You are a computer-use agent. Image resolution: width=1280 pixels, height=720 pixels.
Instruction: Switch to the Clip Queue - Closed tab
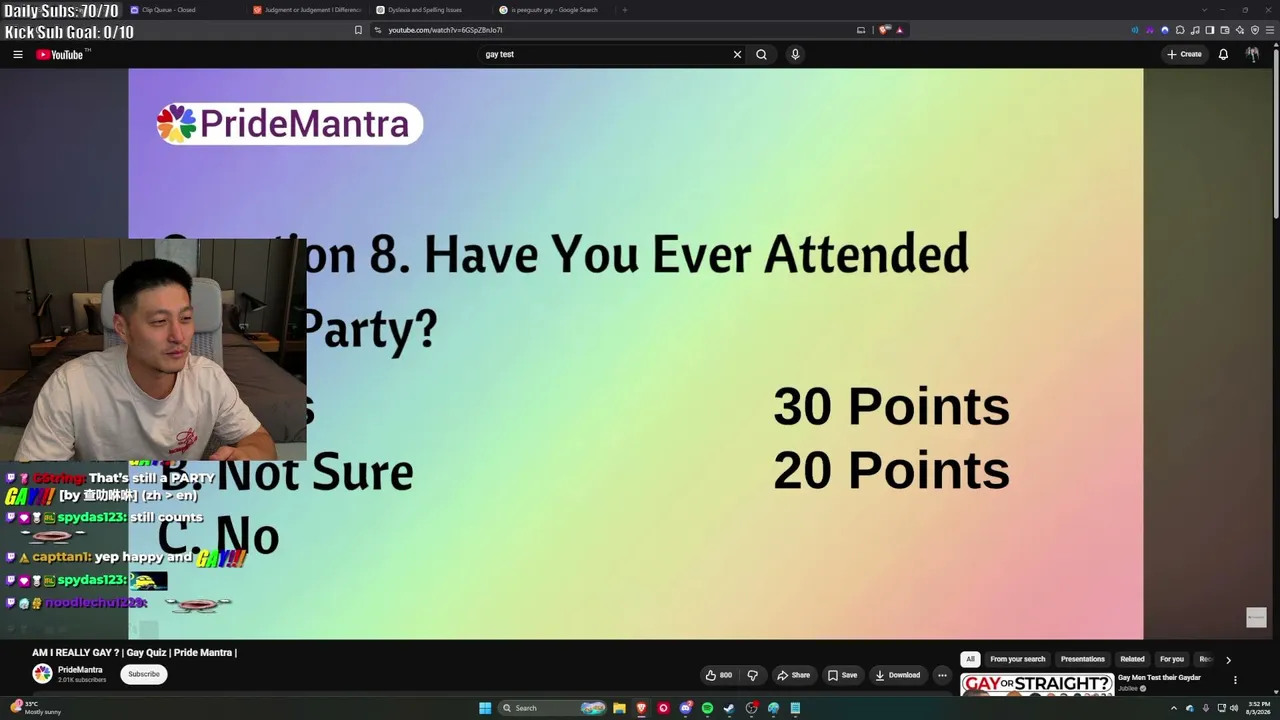(185, 10)
